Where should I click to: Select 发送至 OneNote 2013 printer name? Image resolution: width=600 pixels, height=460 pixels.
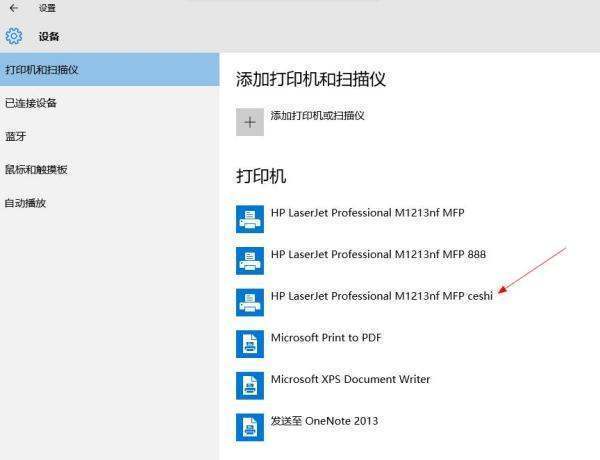tap(324, 421)
